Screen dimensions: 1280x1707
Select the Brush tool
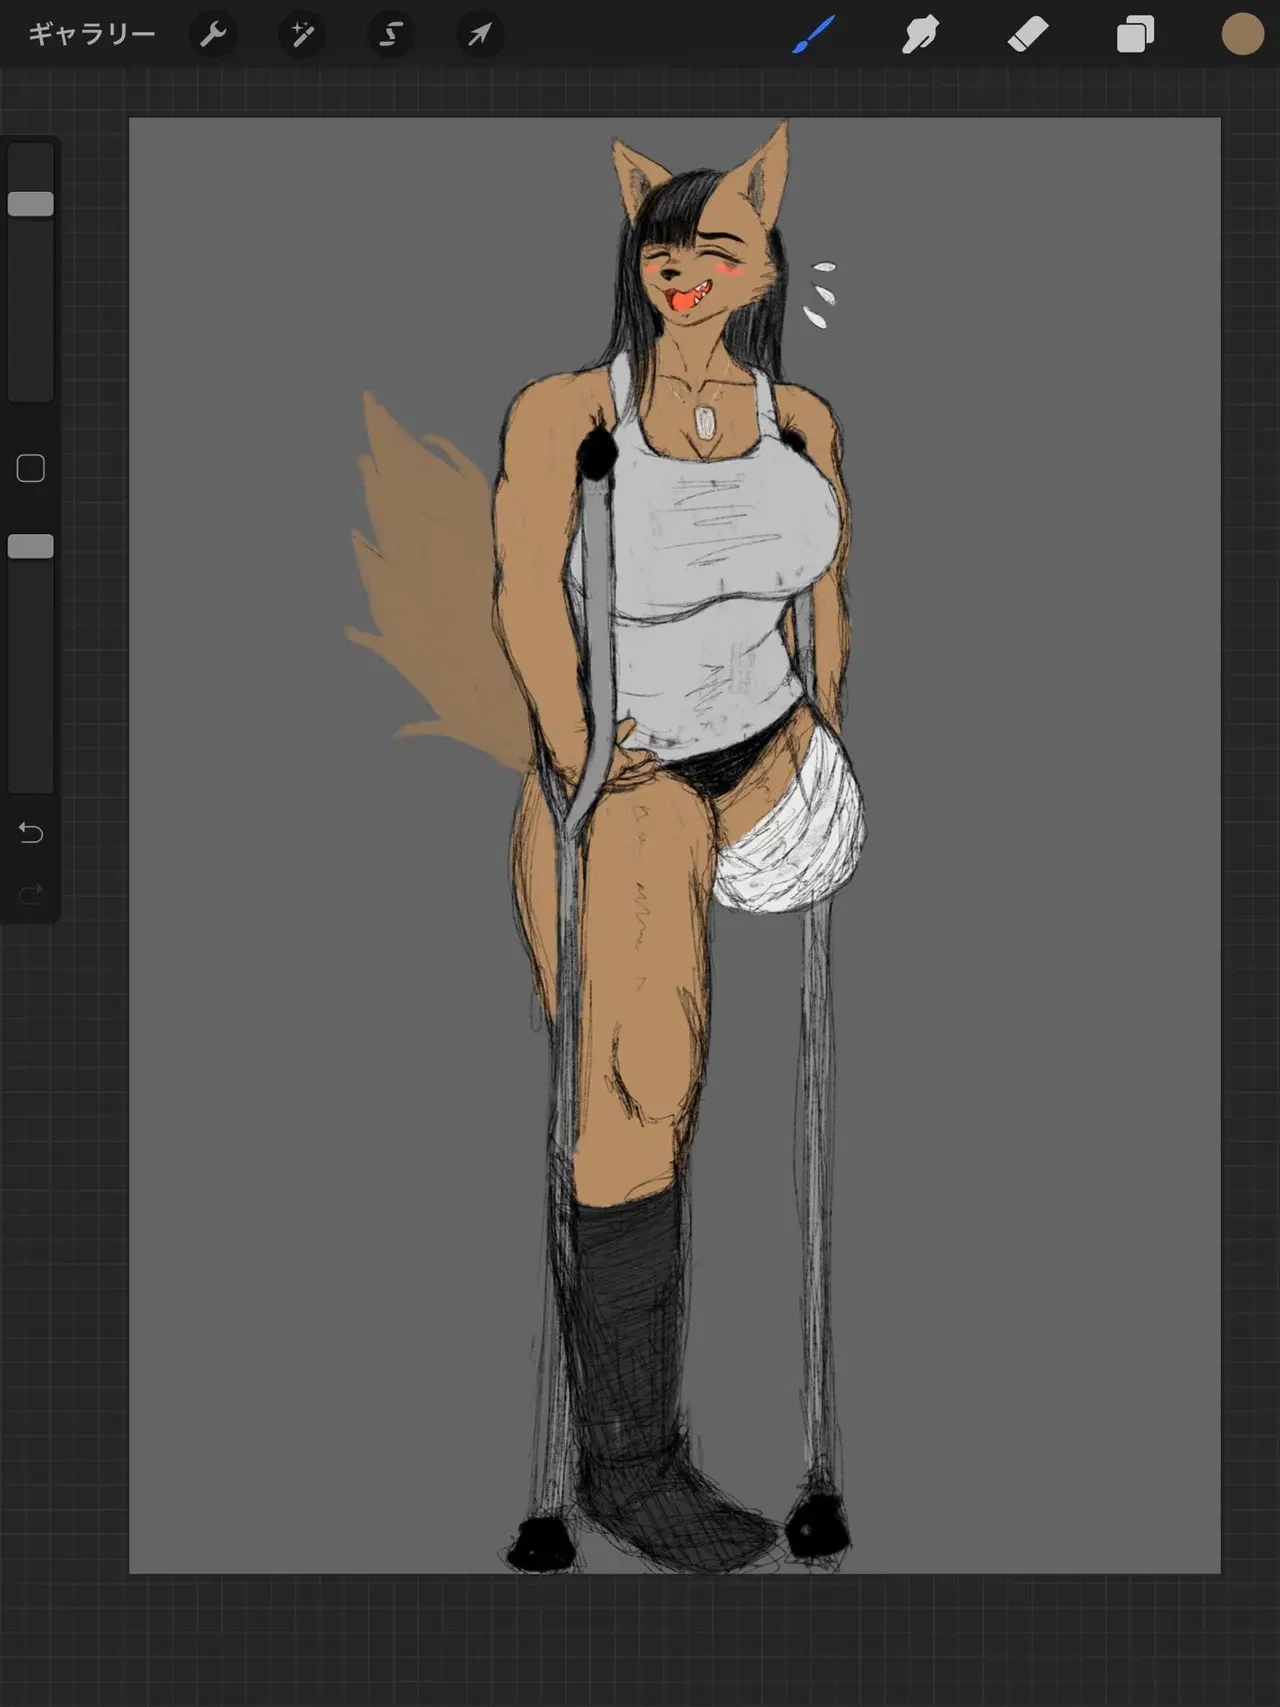[814, 35]
